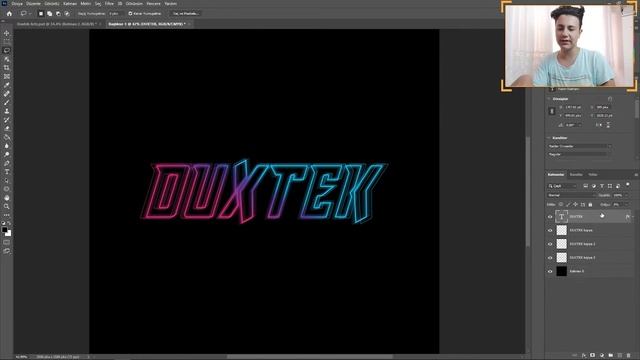This screenshot has height=360, width=640.
Task: Toggle the anti-alias checkbox
Action: point(130,13)
